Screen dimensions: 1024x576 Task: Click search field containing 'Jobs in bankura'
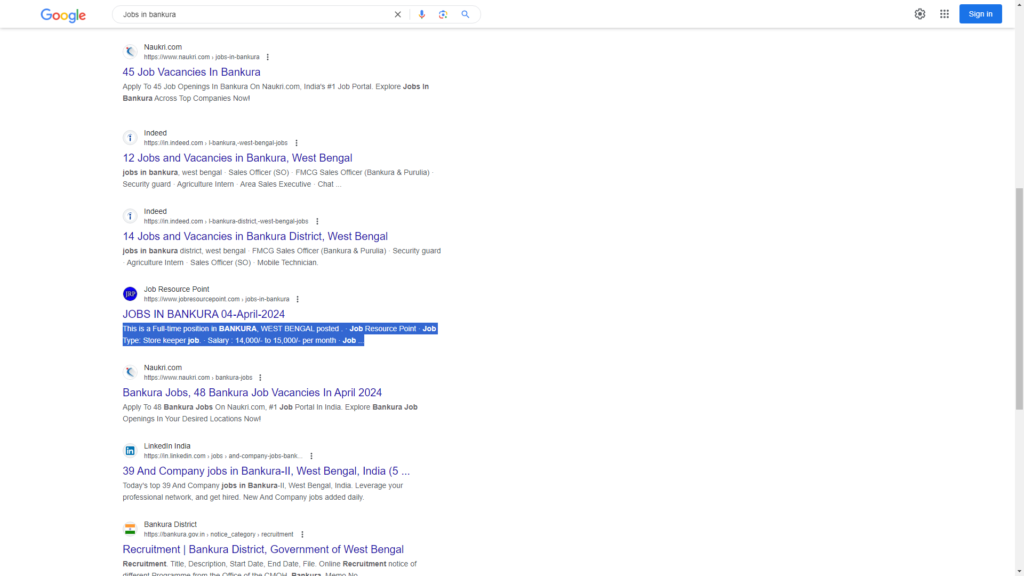pyautogui.click(x=255, y=14)
